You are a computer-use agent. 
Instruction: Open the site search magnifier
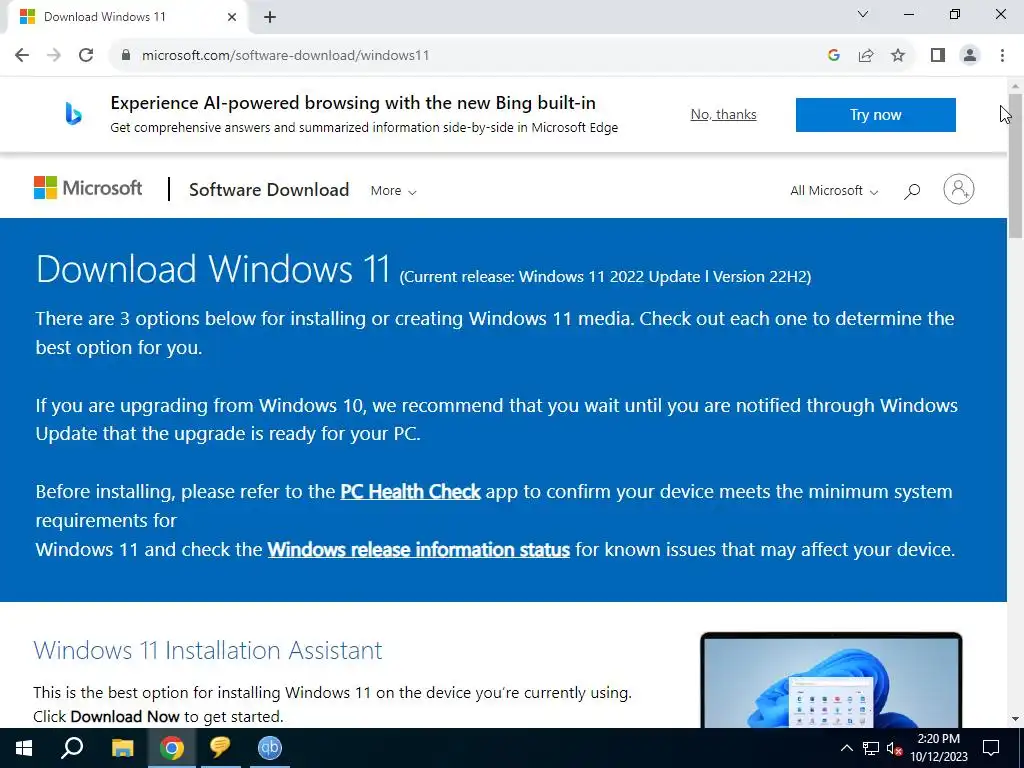click(912, 191)
